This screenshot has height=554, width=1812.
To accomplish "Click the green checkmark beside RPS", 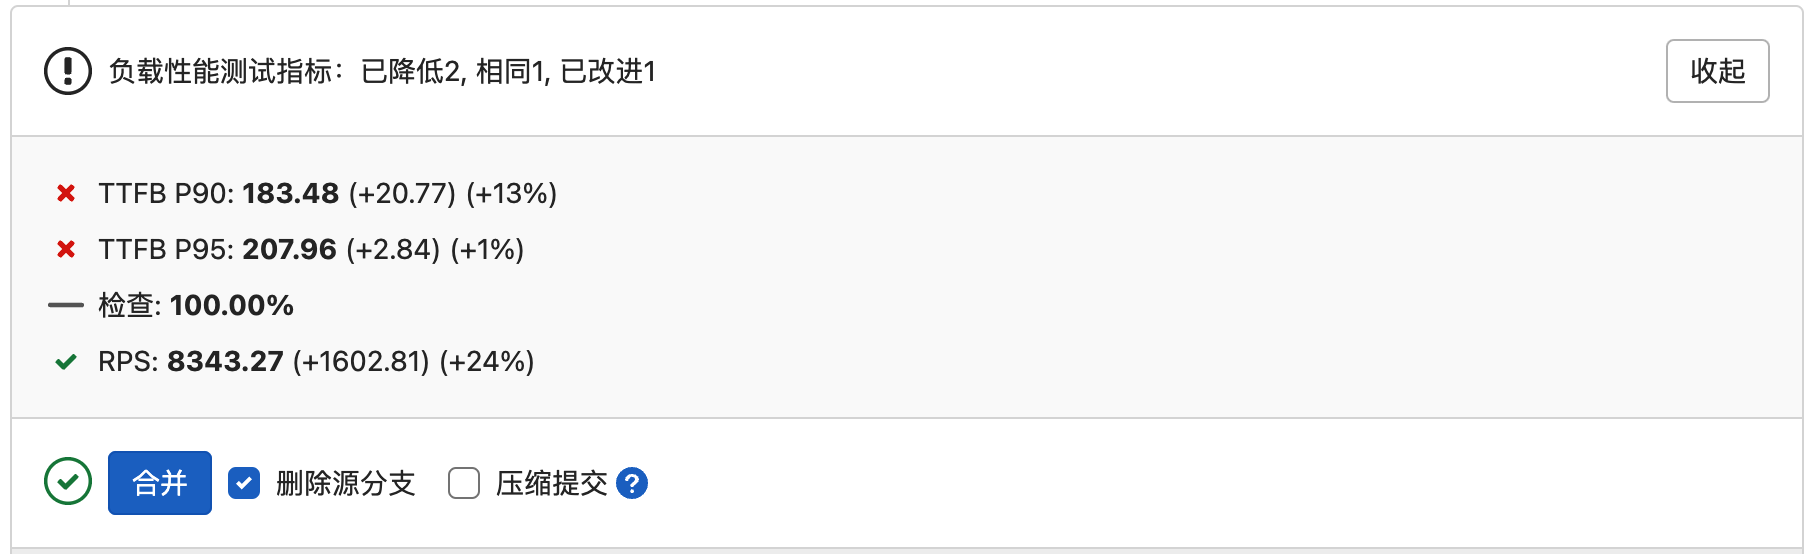I will click(x=66, y=361).
